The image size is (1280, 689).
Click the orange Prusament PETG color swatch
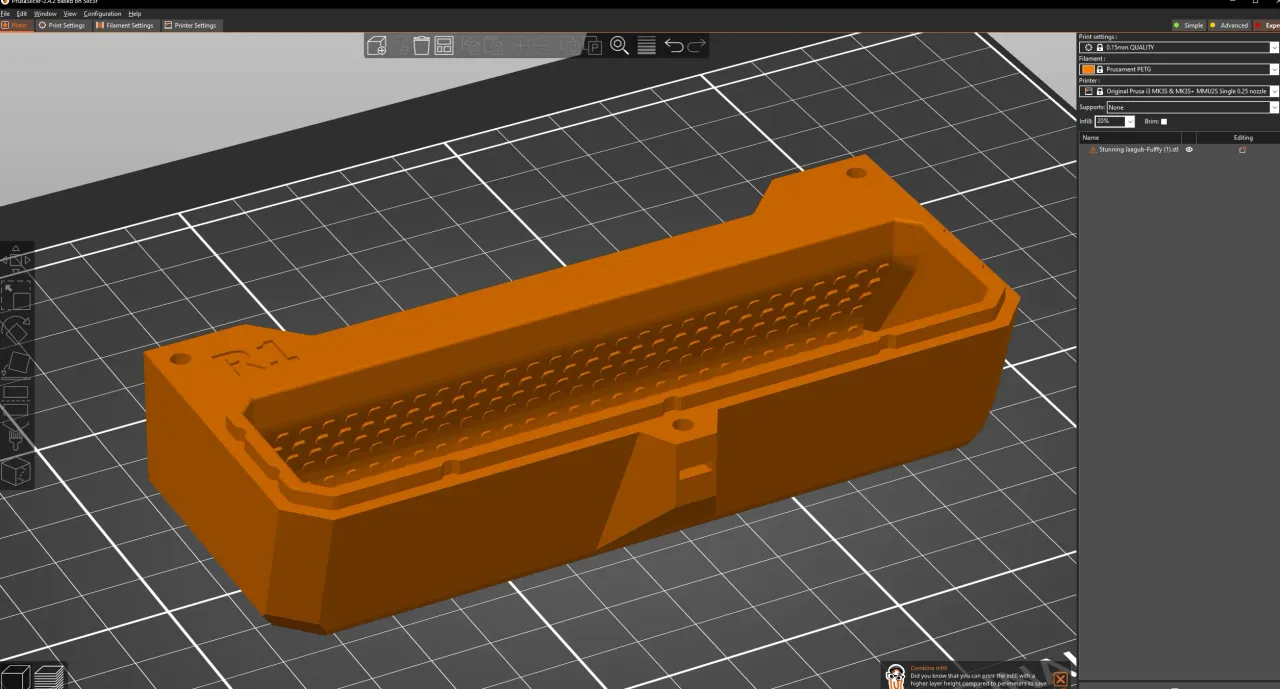tap(1089, 69)
